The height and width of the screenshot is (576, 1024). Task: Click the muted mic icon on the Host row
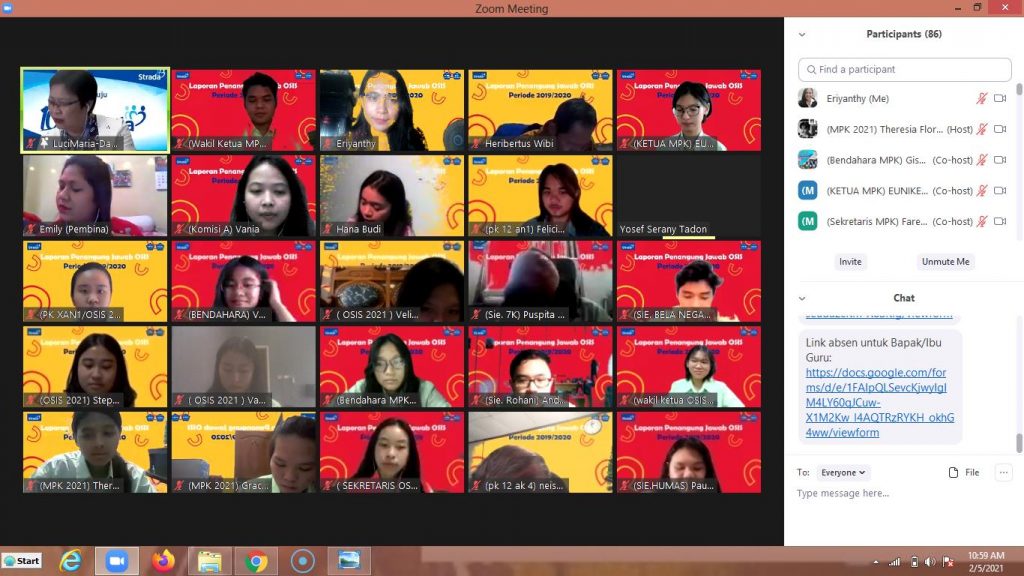tap(982, 129)
